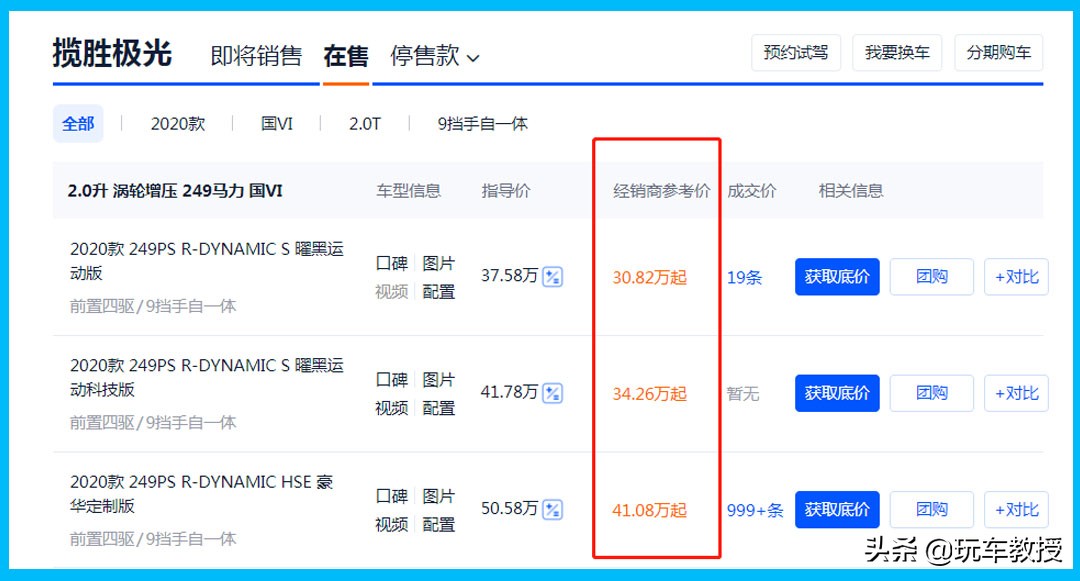Open loan calculator icon next to 41.78万
The image size is (1080, 581).
point(552,393)
